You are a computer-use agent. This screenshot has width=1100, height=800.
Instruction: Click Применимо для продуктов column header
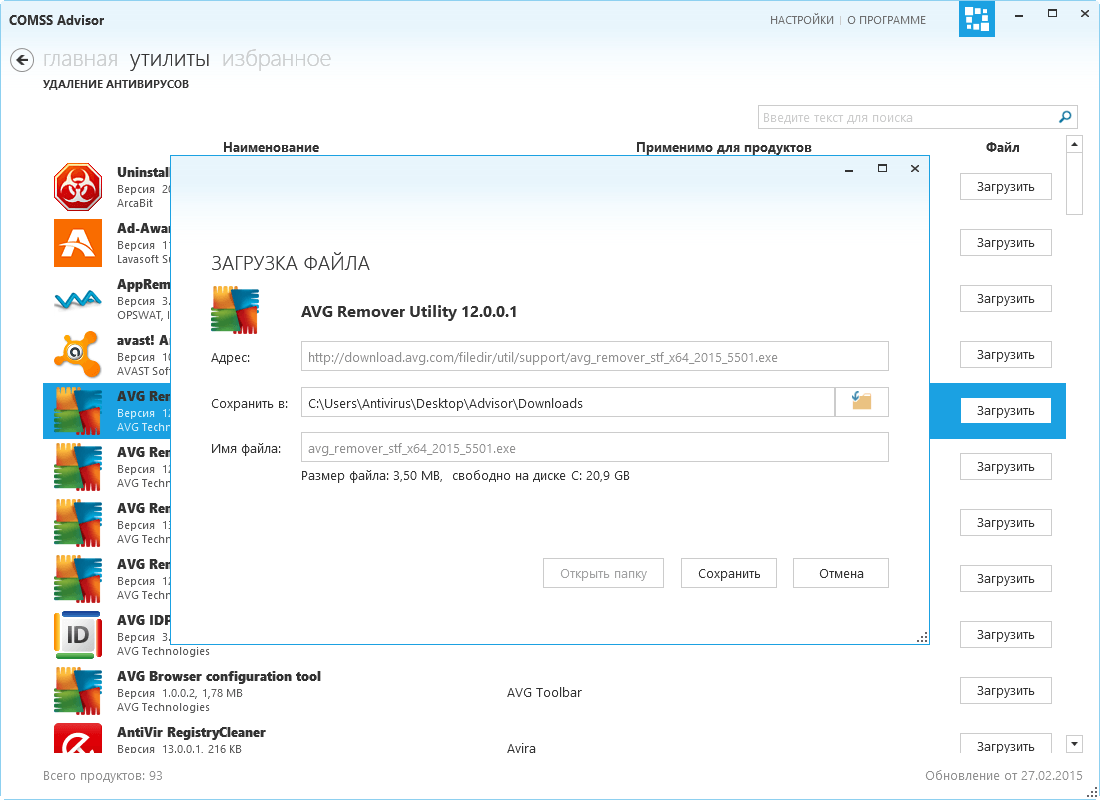click(723, 147)
